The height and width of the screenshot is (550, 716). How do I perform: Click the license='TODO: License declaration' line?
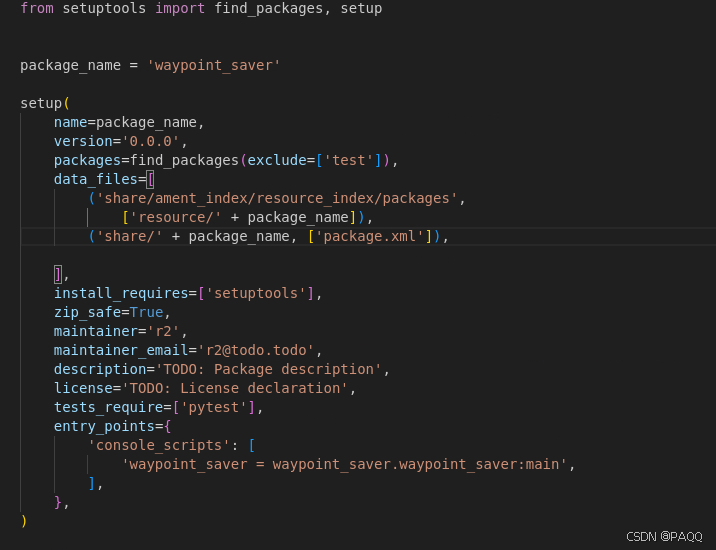[x=205, y=388]
